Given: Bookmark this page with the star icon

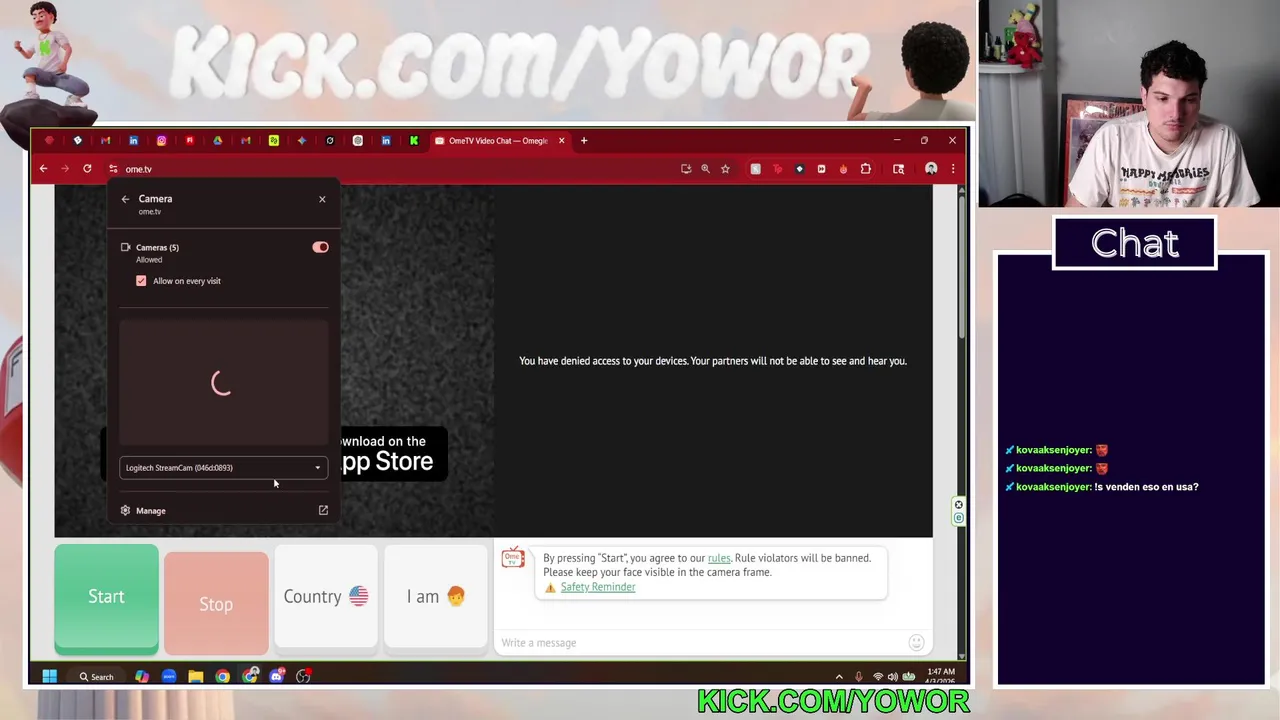Looking at the screenshot, I should point(725,169).
